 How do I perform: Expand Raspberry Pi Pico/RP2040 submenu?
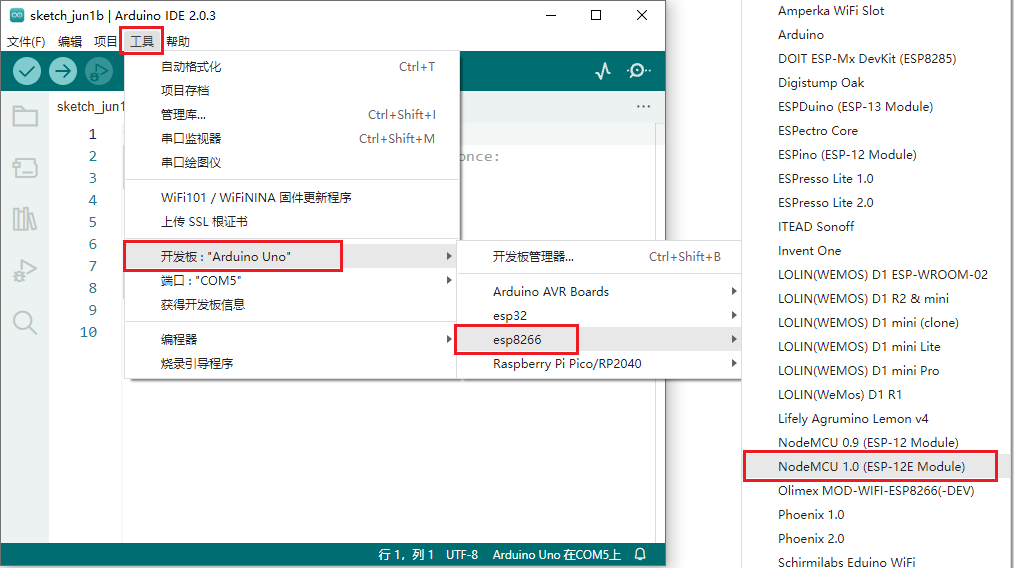point(599,363)
